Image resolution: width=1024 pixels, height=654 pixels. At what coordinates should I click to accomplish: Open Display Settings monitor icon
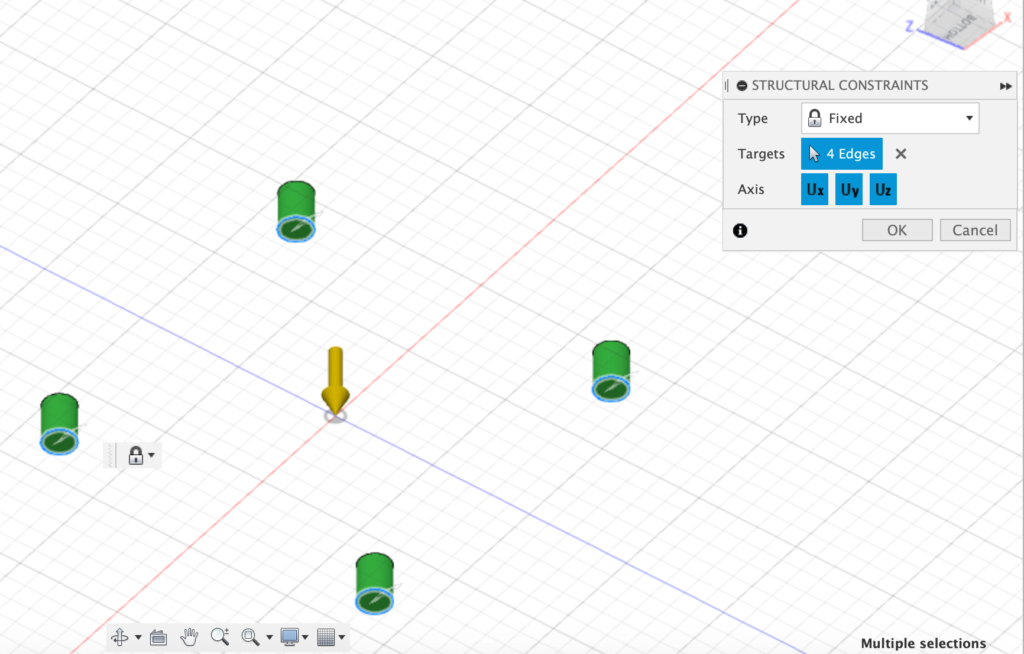tap(290, 637)
